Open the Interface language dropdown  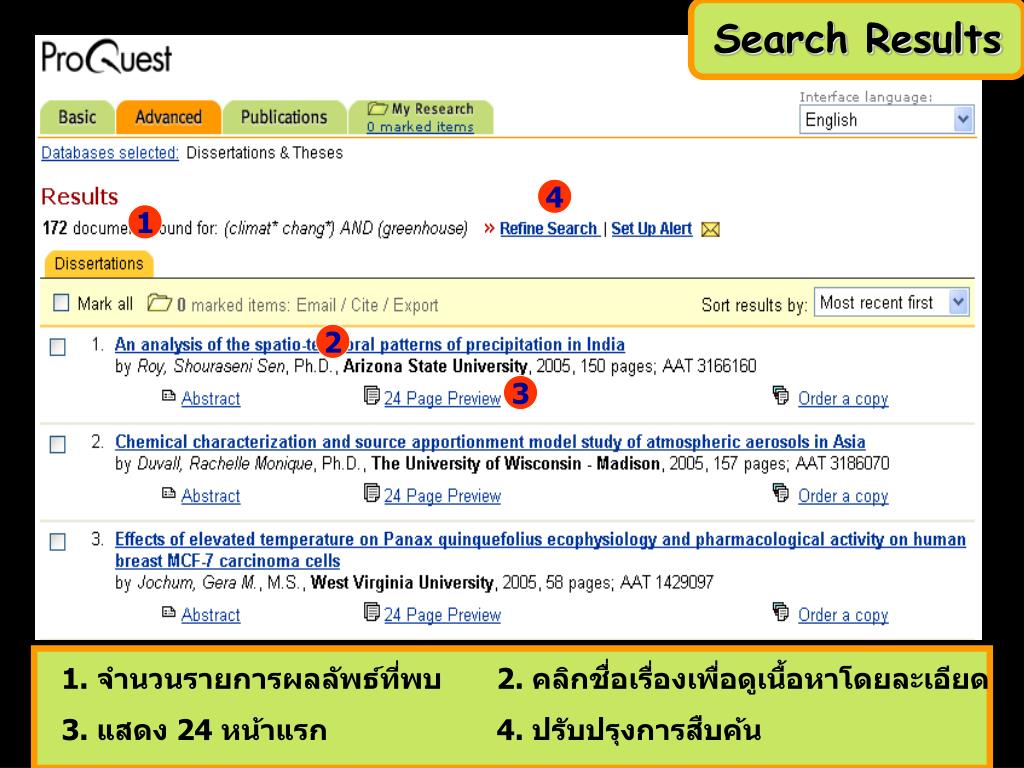886,120
